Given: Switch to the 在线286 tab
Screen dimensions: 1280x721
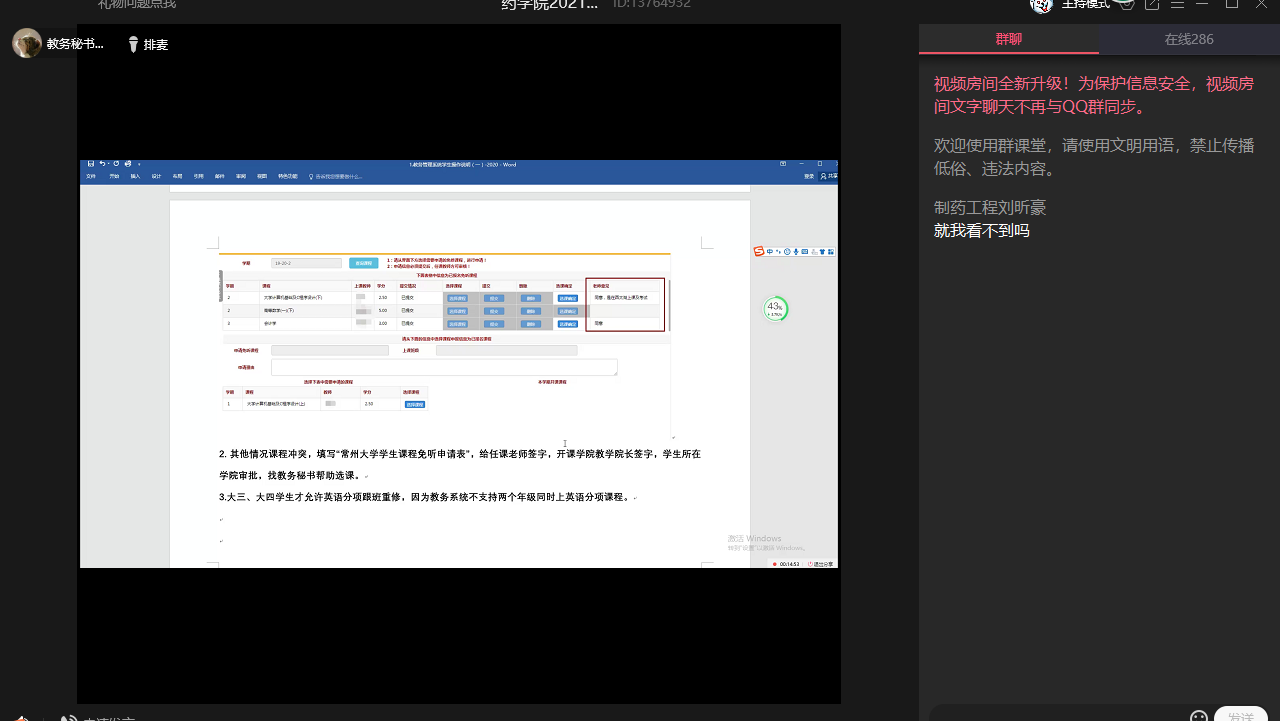Looking at the screenshot, I should pyautogui.click(x=1189, y=39).
